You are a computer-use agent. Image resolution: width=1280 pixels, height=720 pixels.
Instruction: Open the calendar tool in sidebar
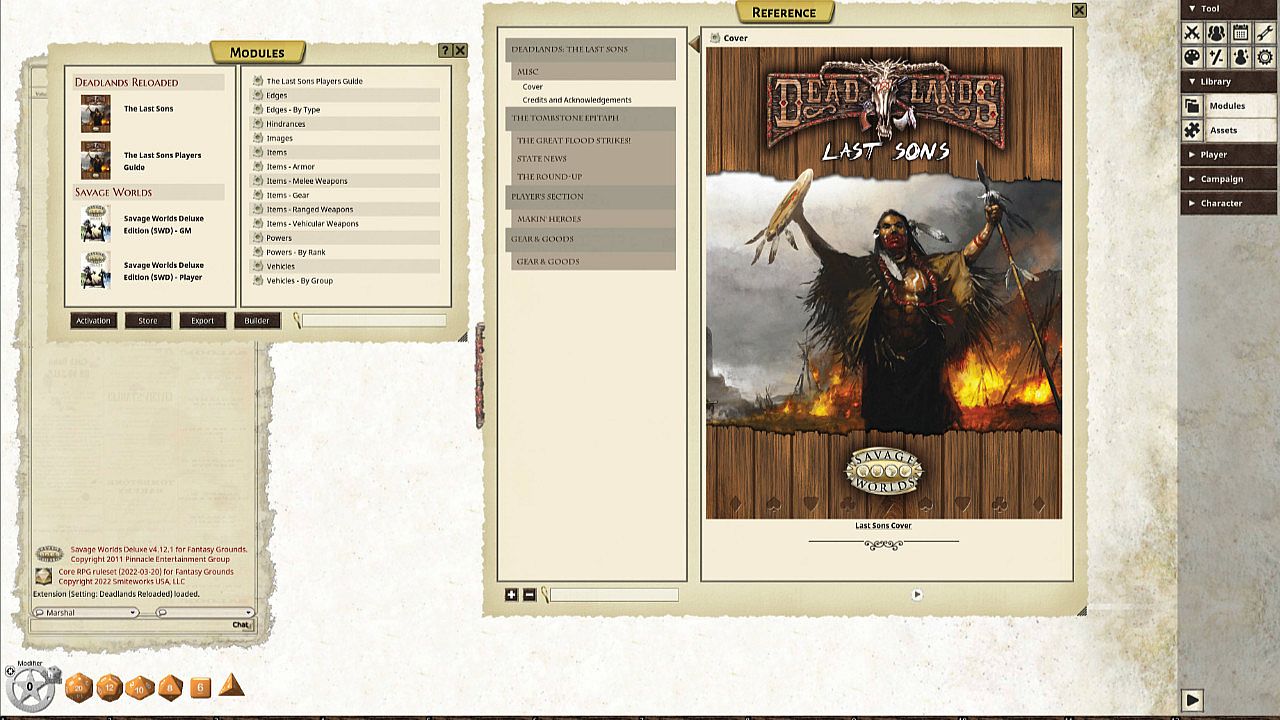point(1240,33)
